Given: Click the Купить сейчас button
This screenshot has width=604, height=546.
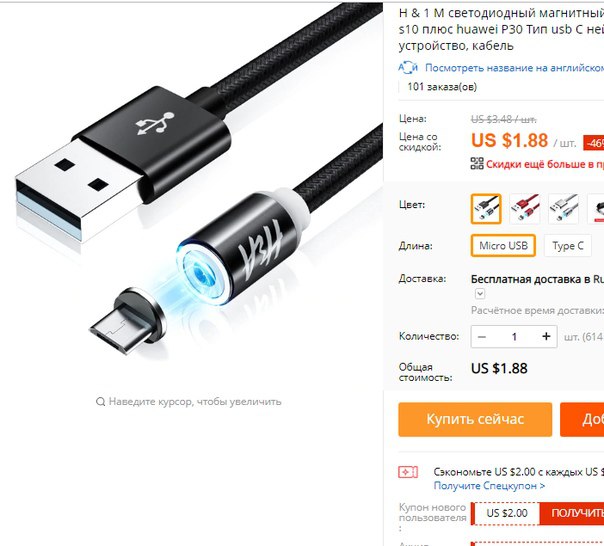Looking at the screenshot, I should (475, 419).
